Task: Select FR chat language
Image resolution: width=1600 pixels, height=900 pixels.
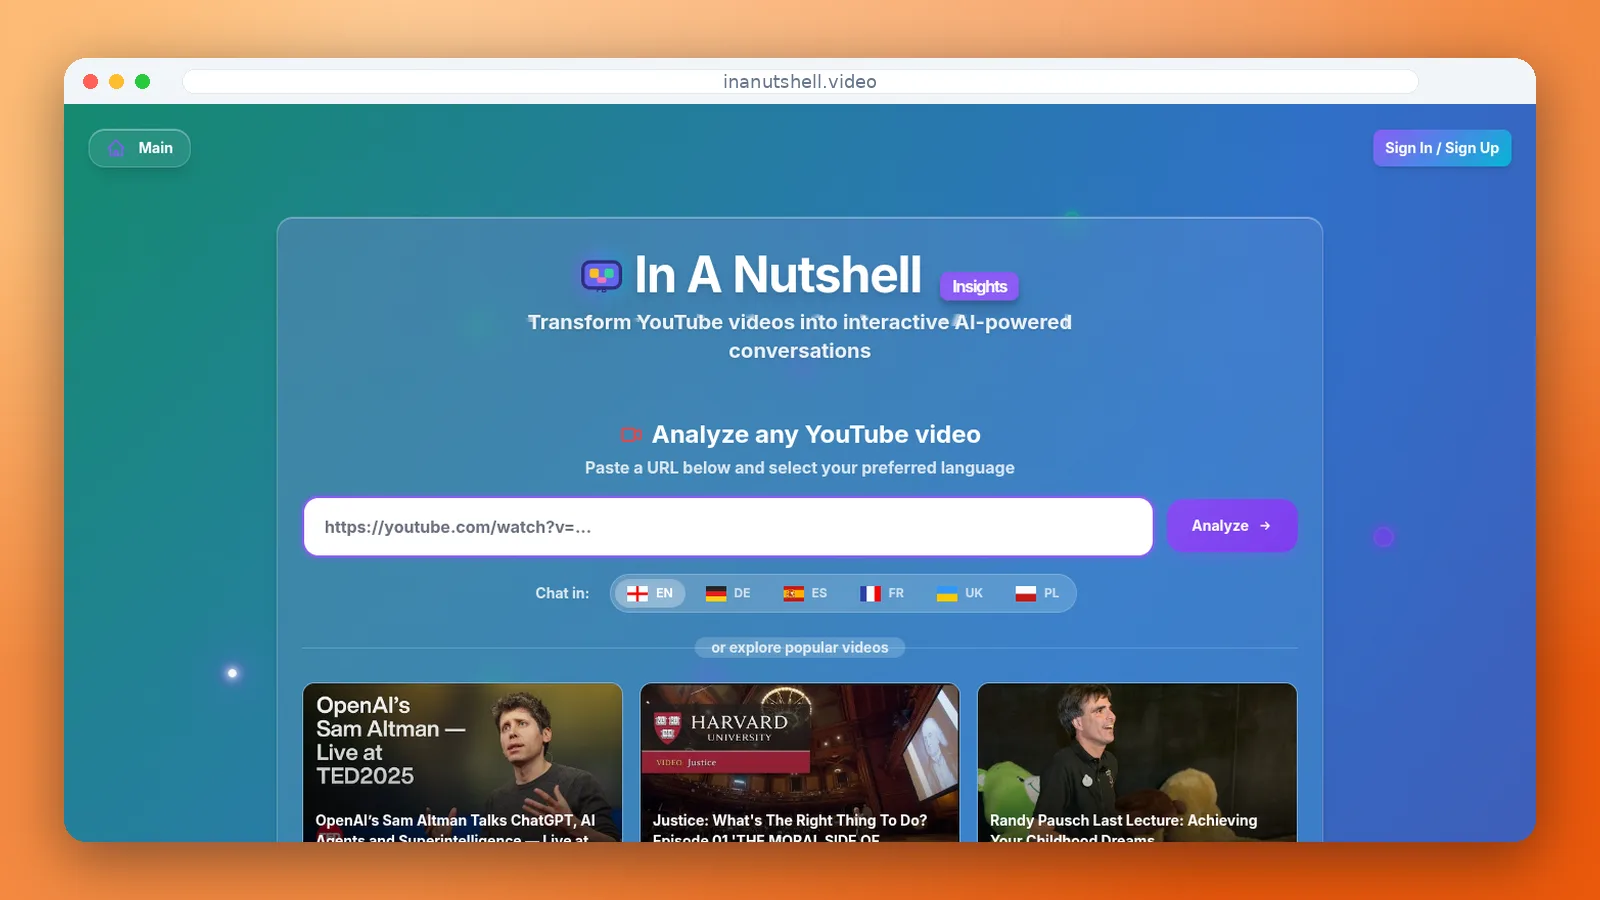Action: (x=882, y=593)
